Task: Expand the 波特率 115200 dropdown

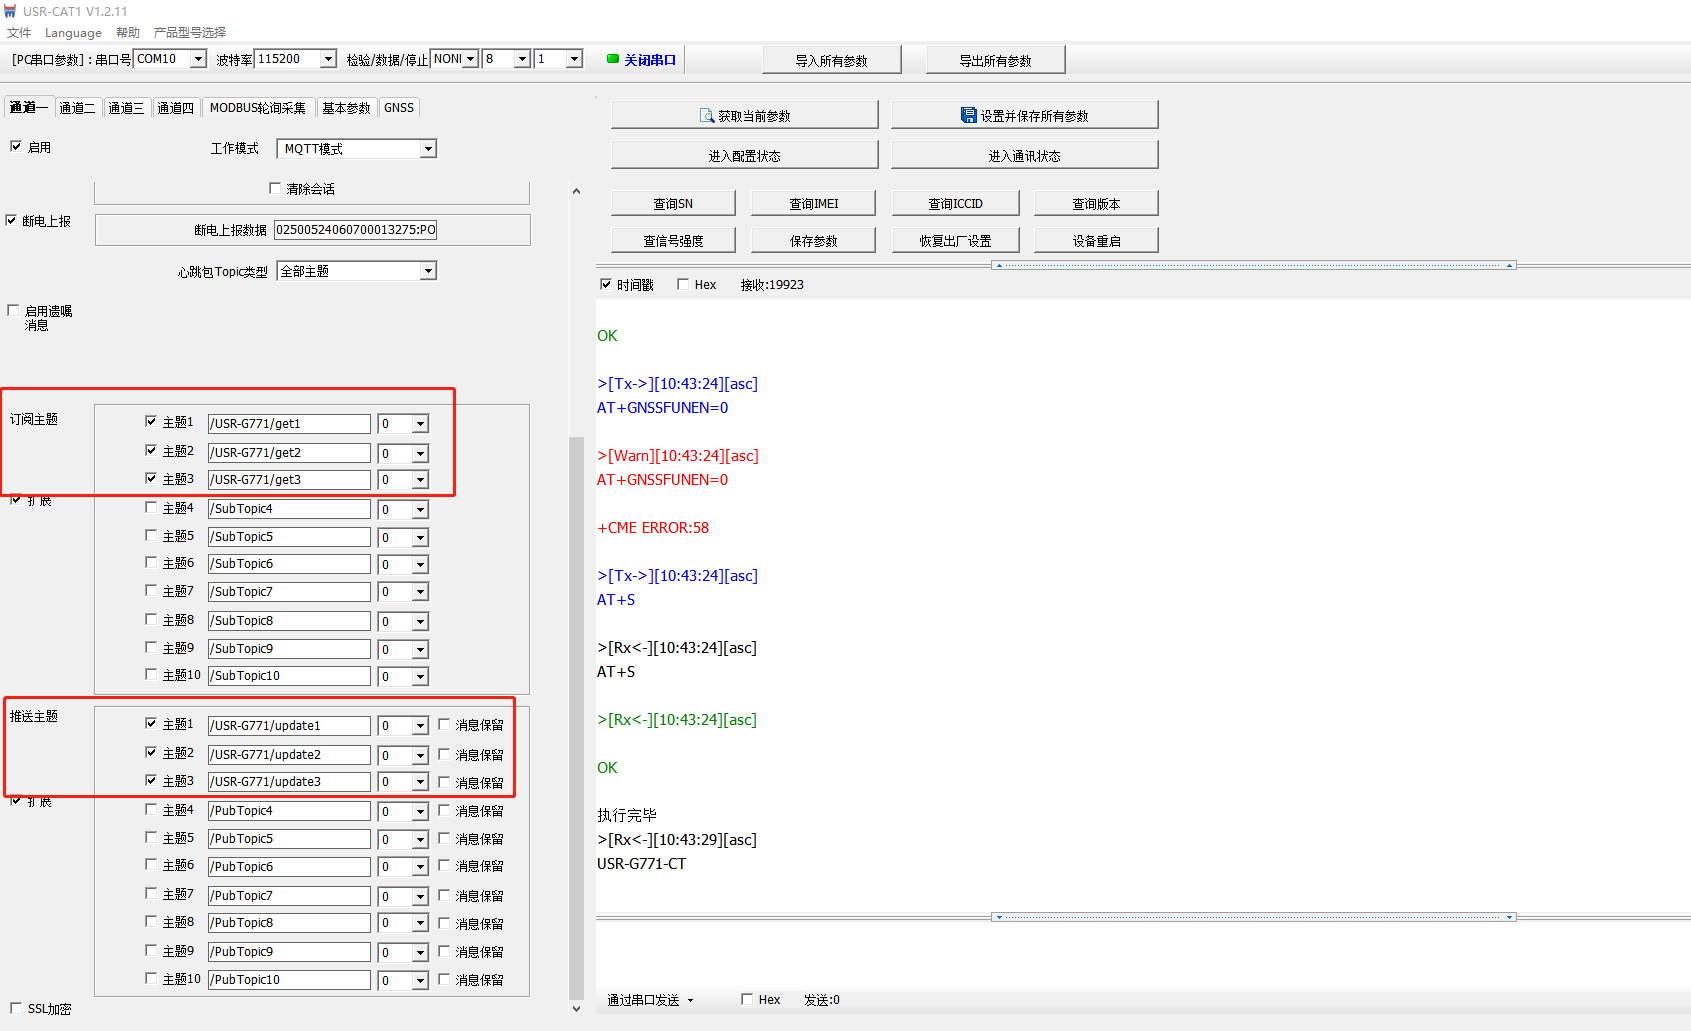Action: 328,59
